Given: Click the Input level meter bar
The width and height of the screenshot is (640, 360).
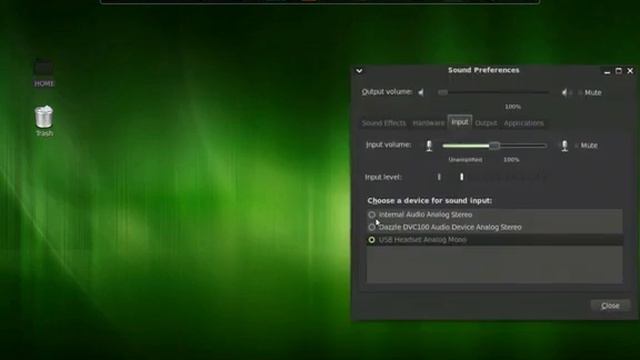Looking at the screenshot, I should point(491,177).
